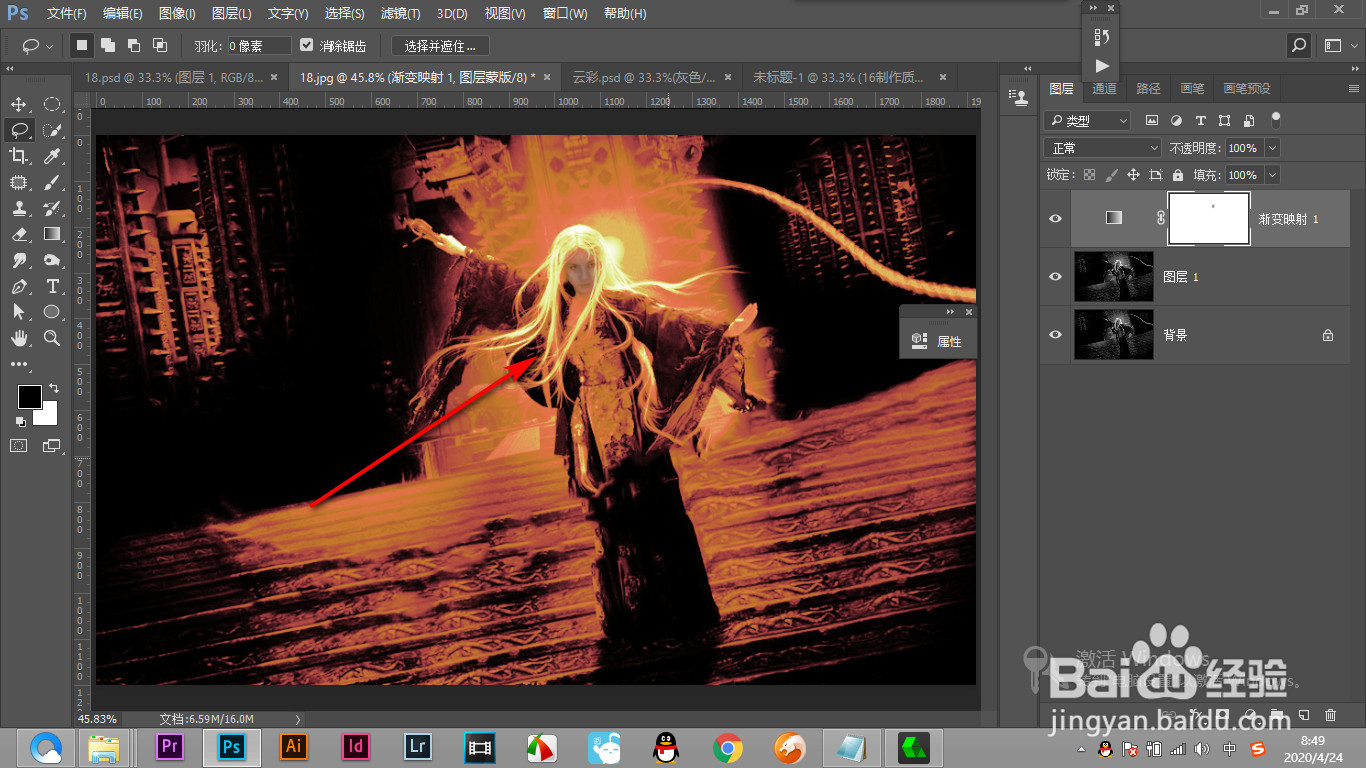This screenshot has width=1366, height=768.
Task: Click the 选择并遮住 button
Action: pyautogui.click(x=440, y=45)
